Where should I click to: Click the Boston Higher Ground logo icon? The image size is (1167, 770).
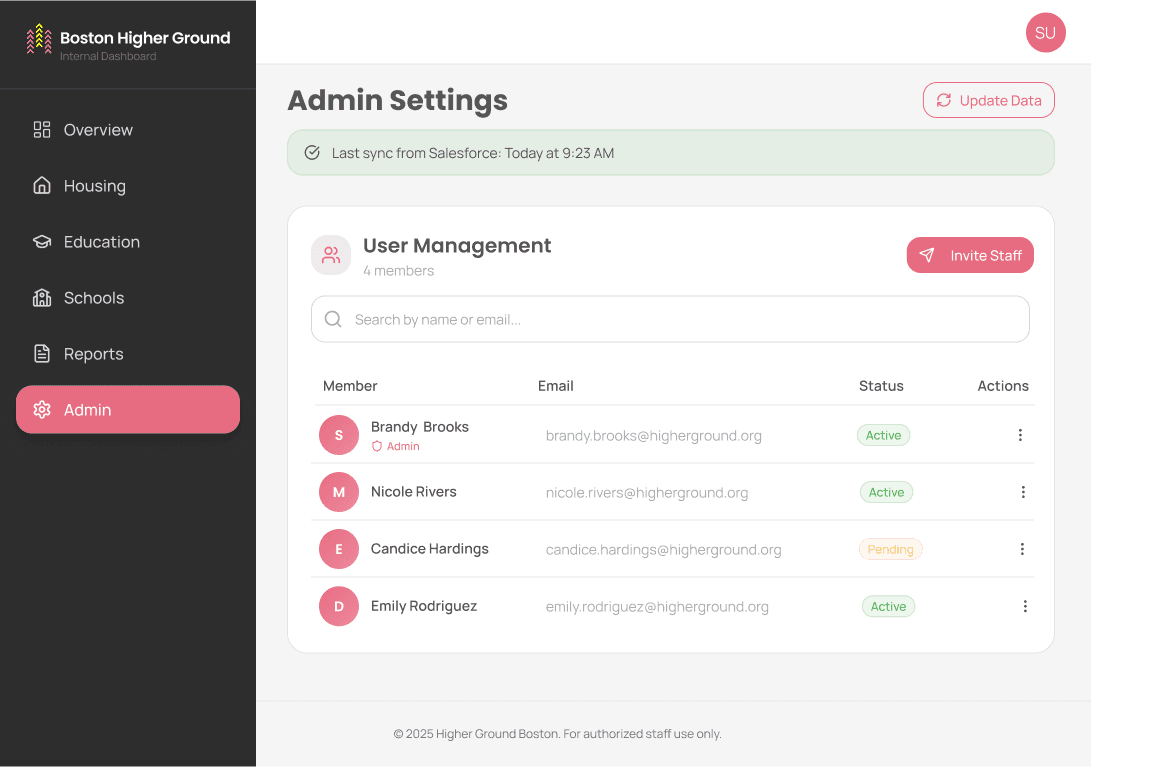click(x=39, y=39)
